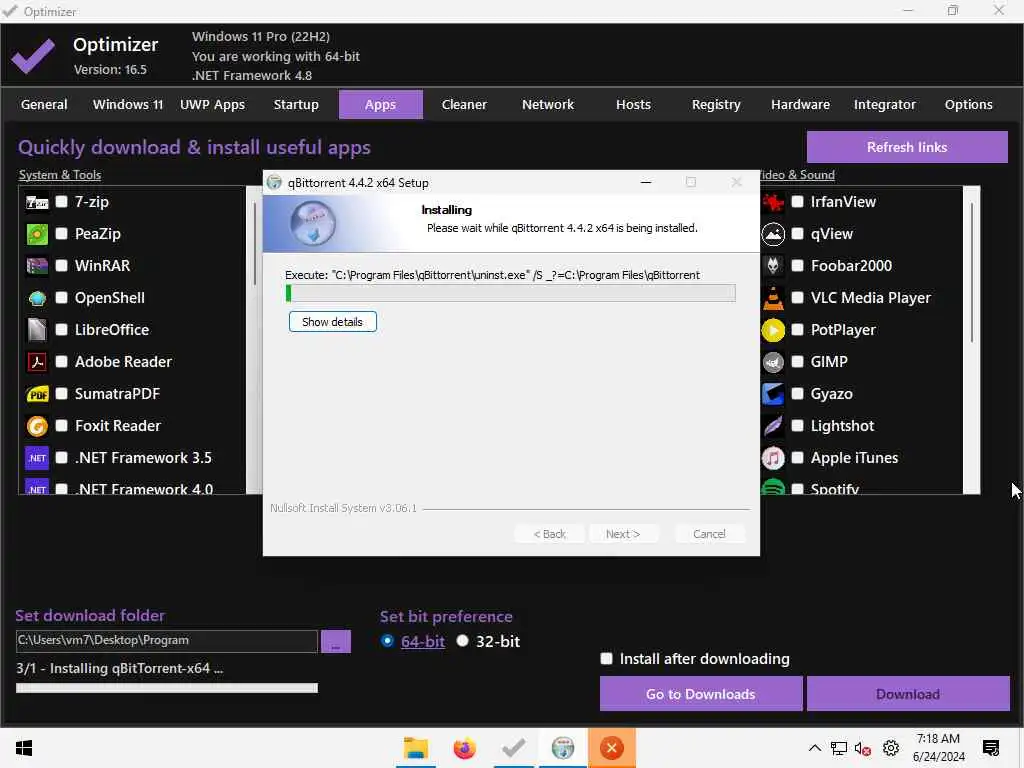1024x768 pixels.
Task: Open the Registry tab
Action: pos(716,104)
